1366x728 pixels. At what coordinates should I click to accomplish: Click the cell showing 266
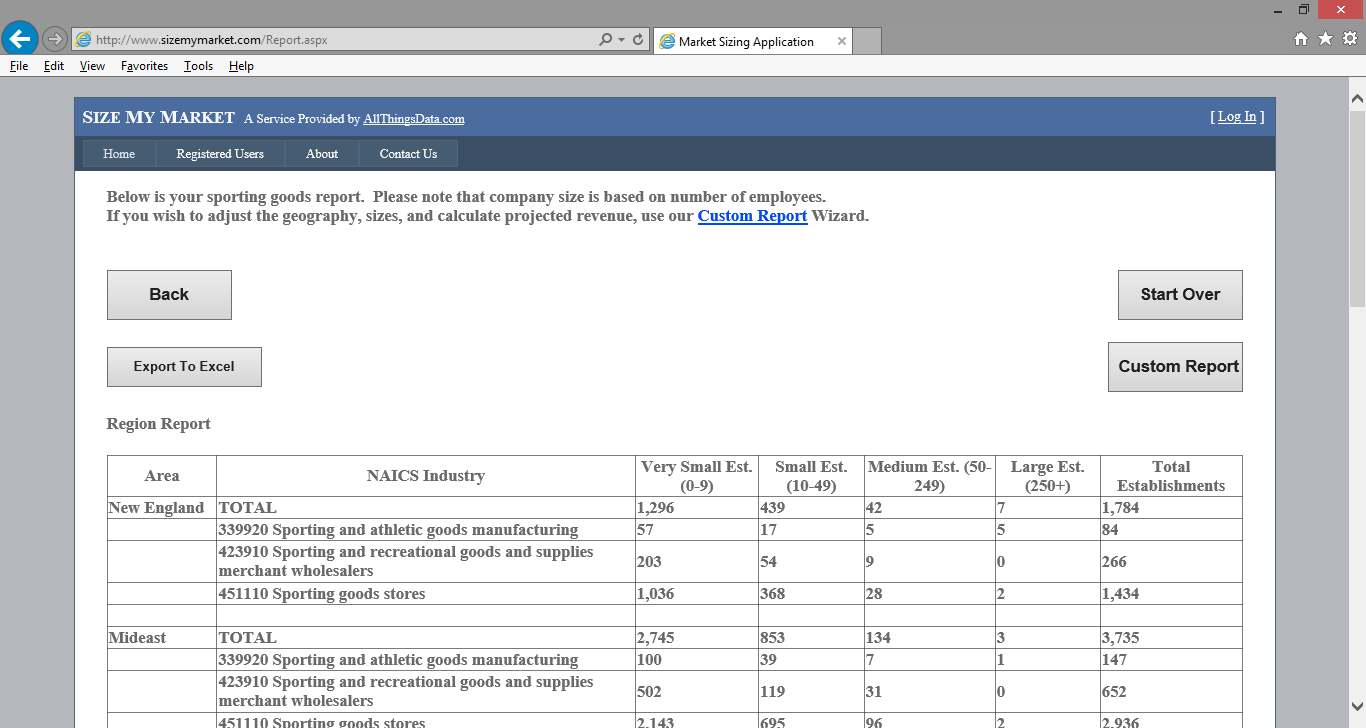click(1171, 562)
